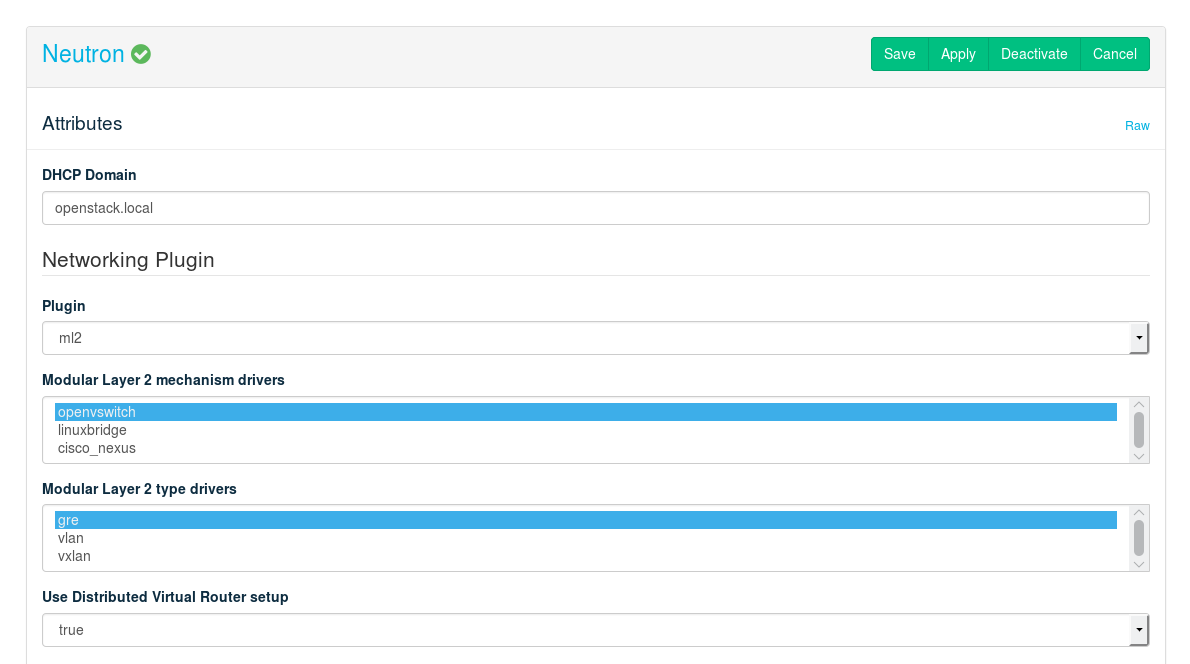
Task: Click the Neutron title link
Action: point(83,54)
